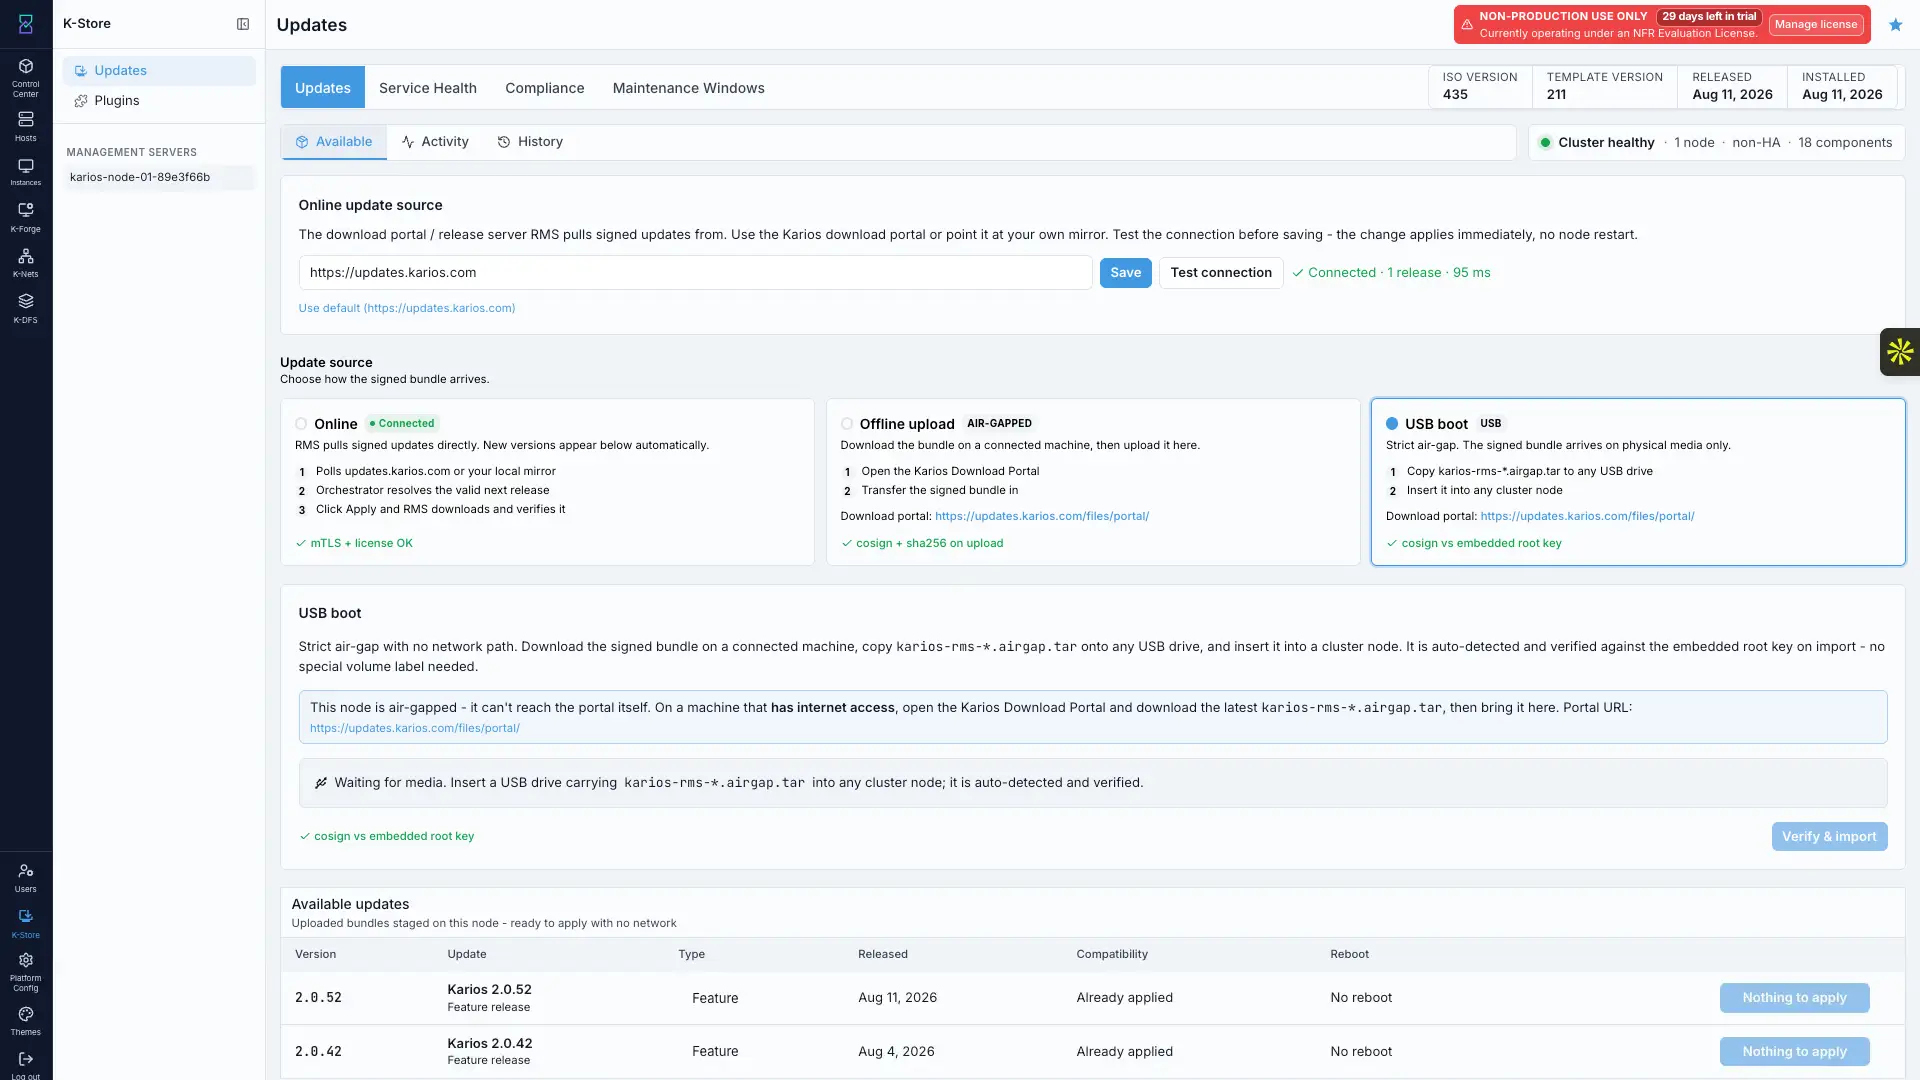Screen dimensions: 1920x1080
Task: Click the Karios 2.0.52 update name
Action: click(490, 990)
